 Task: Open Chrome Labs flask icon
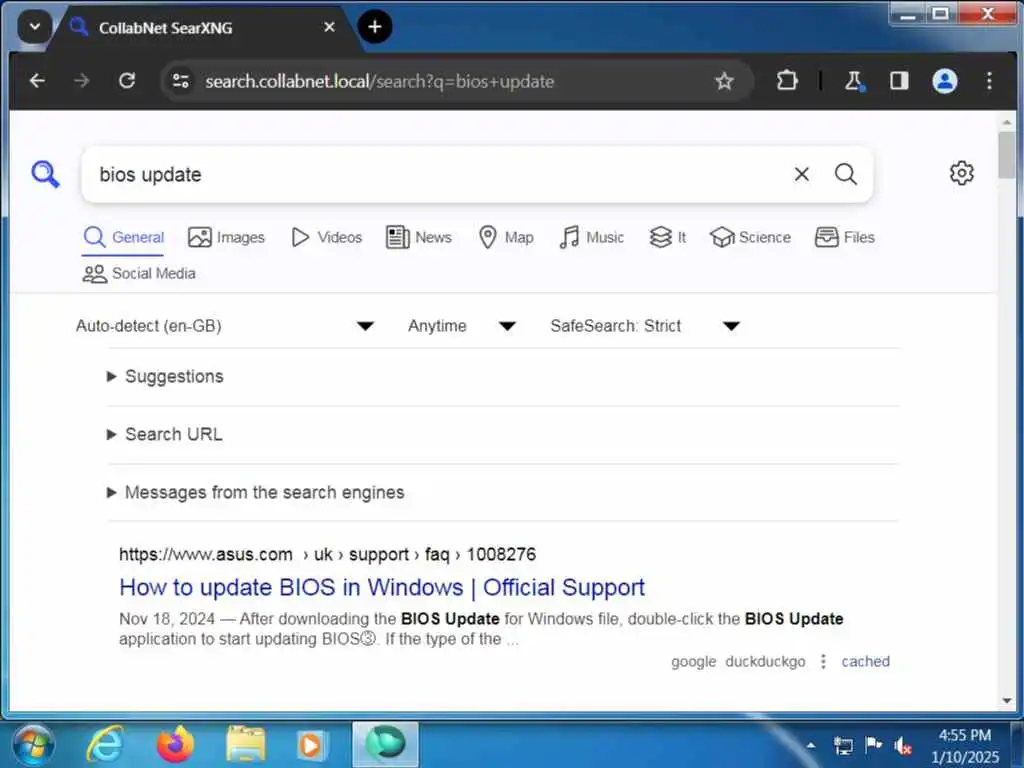point(853,81)
